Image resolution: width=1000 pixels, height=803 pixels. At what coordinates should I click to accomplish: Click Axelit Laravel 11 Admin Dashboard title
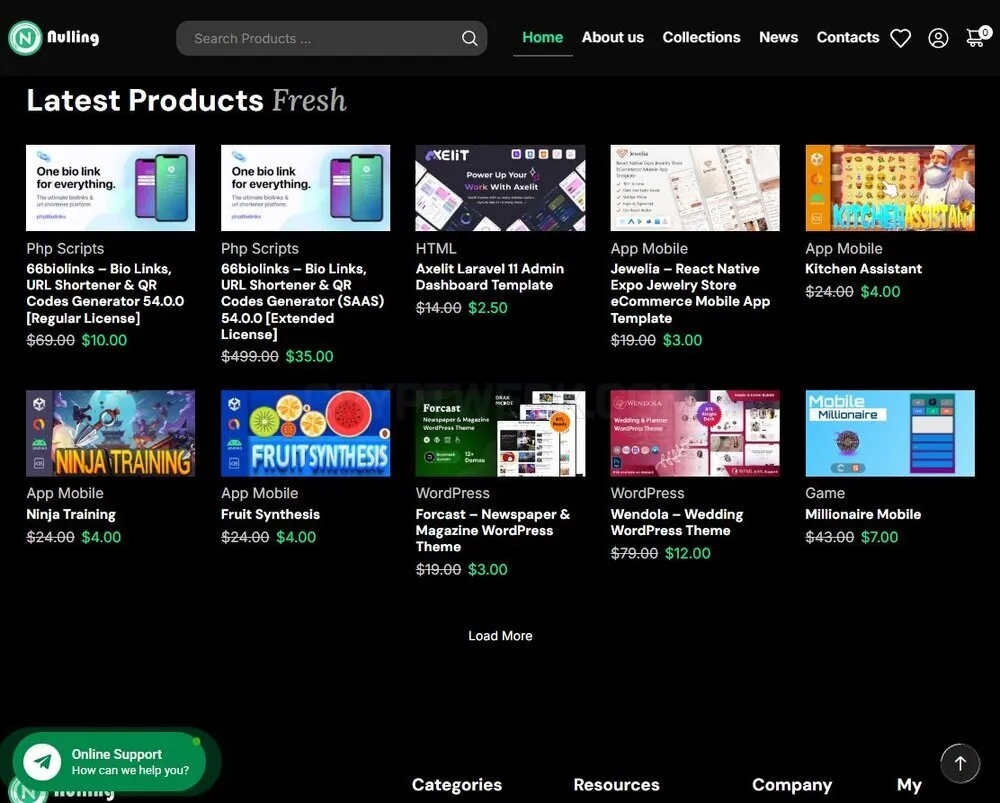[x=490, y=277]
